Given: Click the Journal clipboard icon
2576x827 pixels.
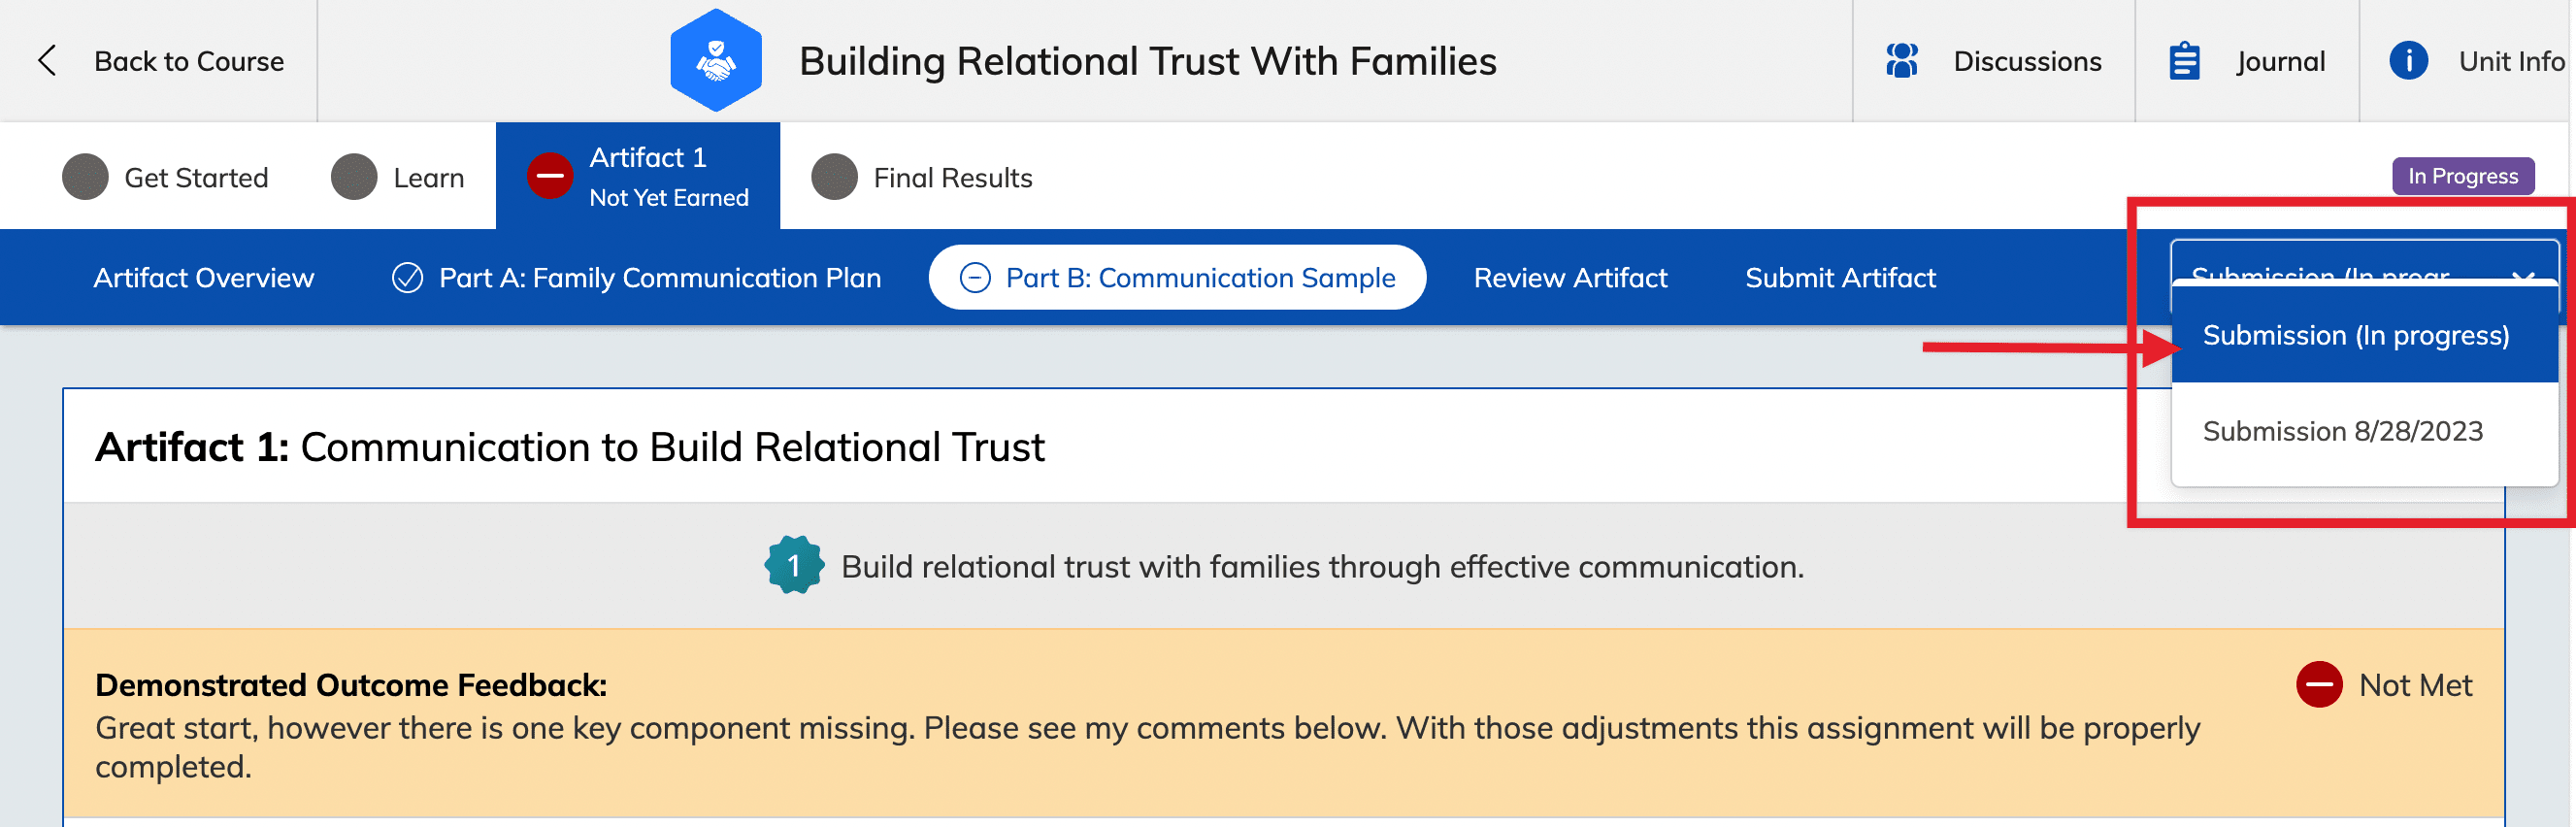Looking at the screenshot, I should tap(2184, 61).
